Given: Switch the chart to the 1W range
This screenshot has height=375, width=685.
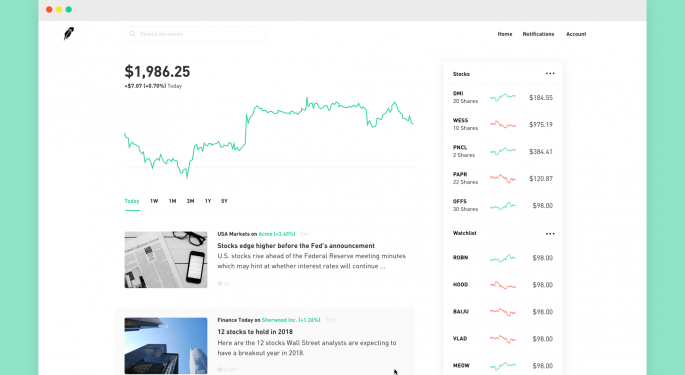Looking at the screenshot, I should click(154, 201).
